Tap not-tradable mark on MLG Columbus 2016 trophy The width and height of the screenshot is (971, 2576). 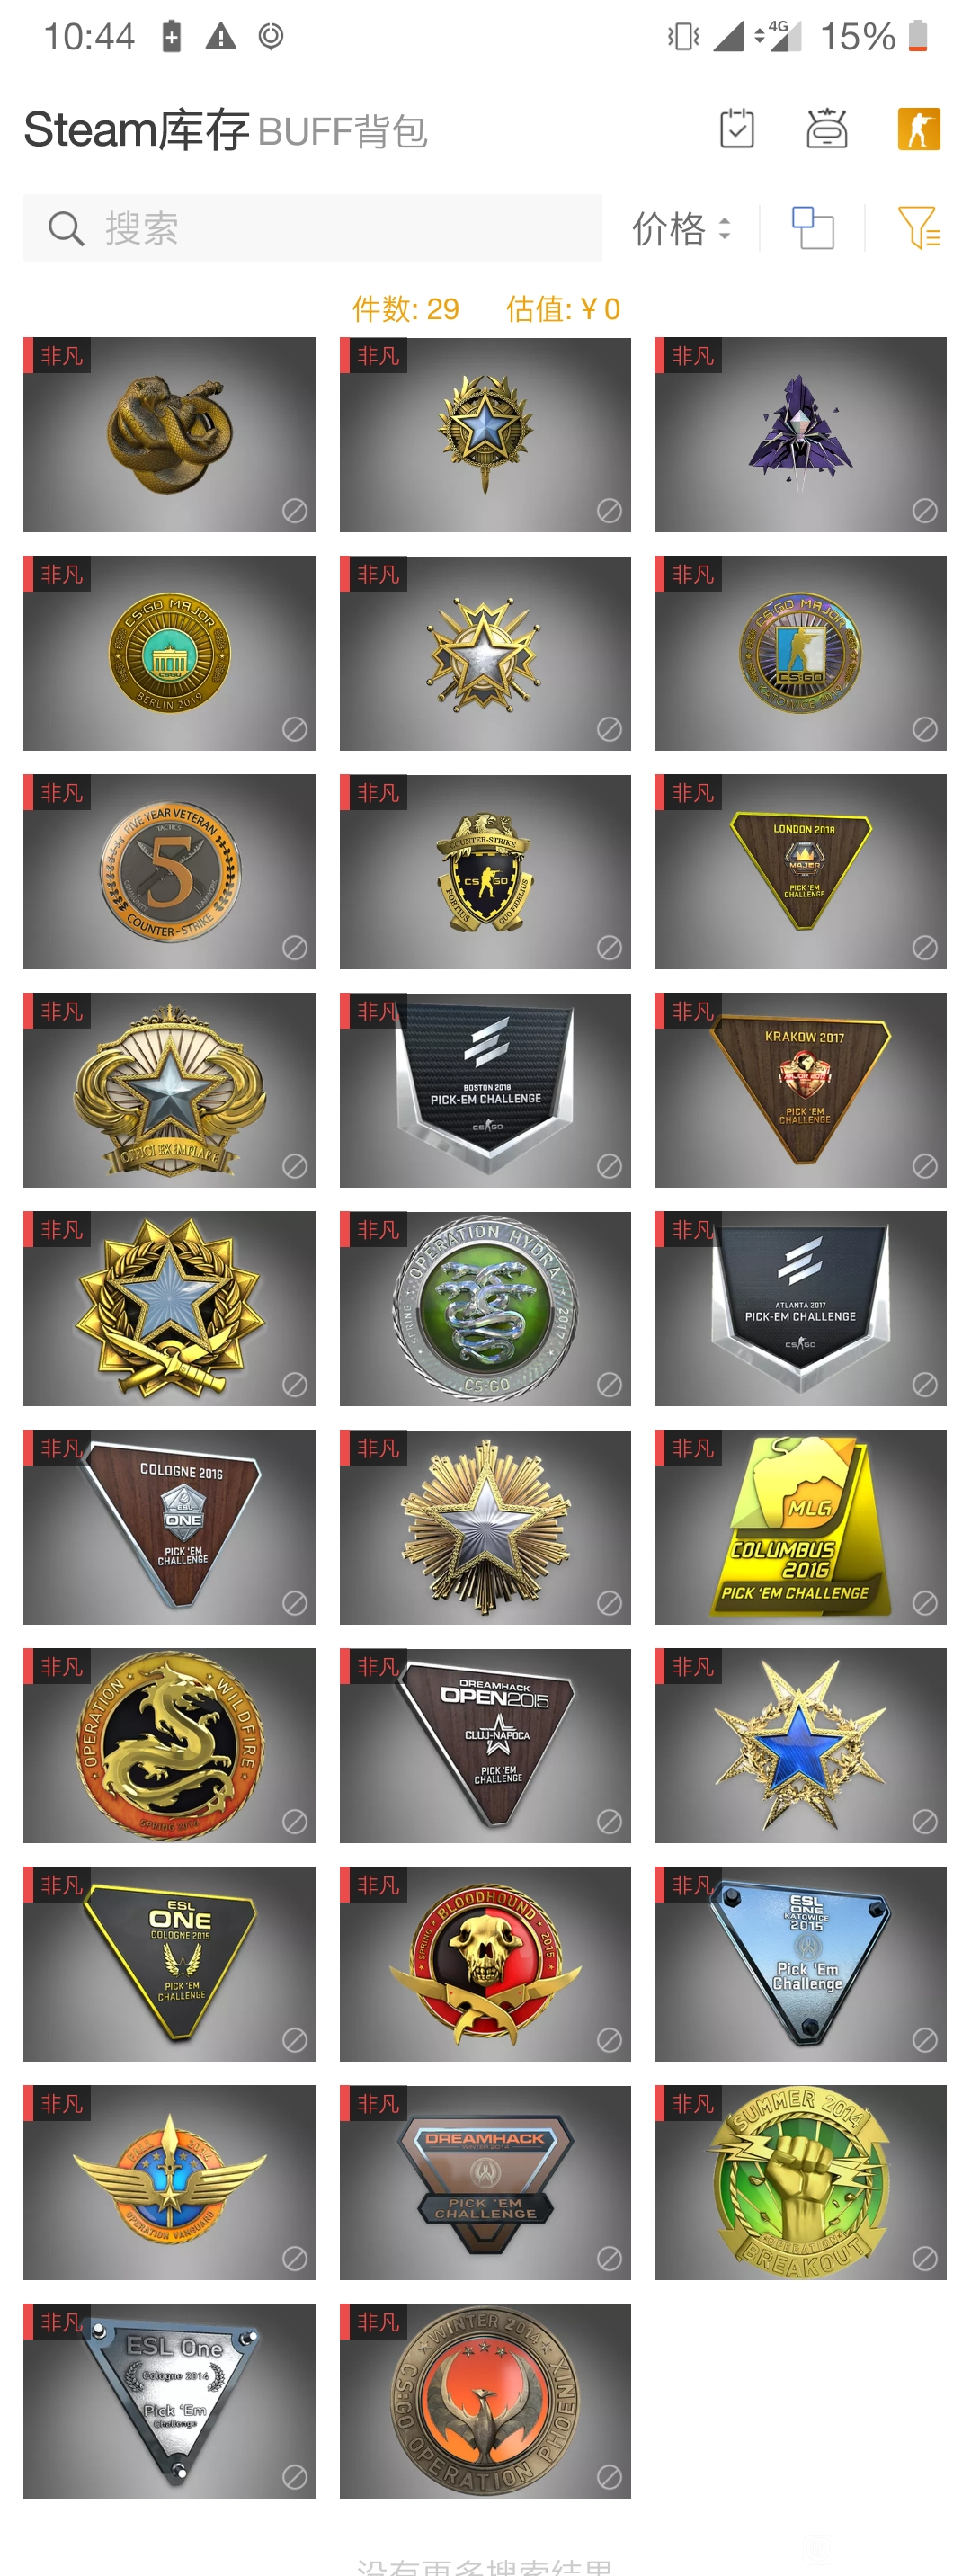click(925, 1603)
